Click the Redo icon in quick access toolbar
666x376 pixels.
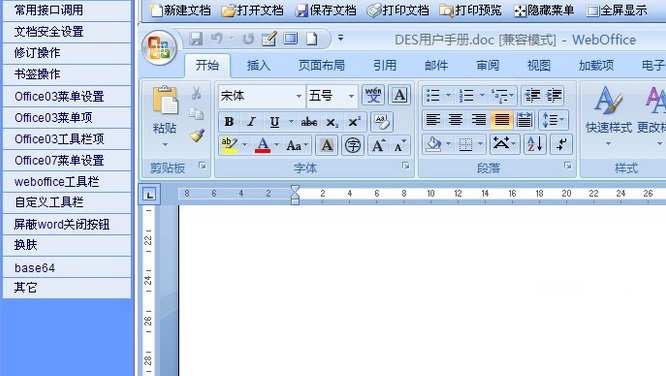click(248, 39)
